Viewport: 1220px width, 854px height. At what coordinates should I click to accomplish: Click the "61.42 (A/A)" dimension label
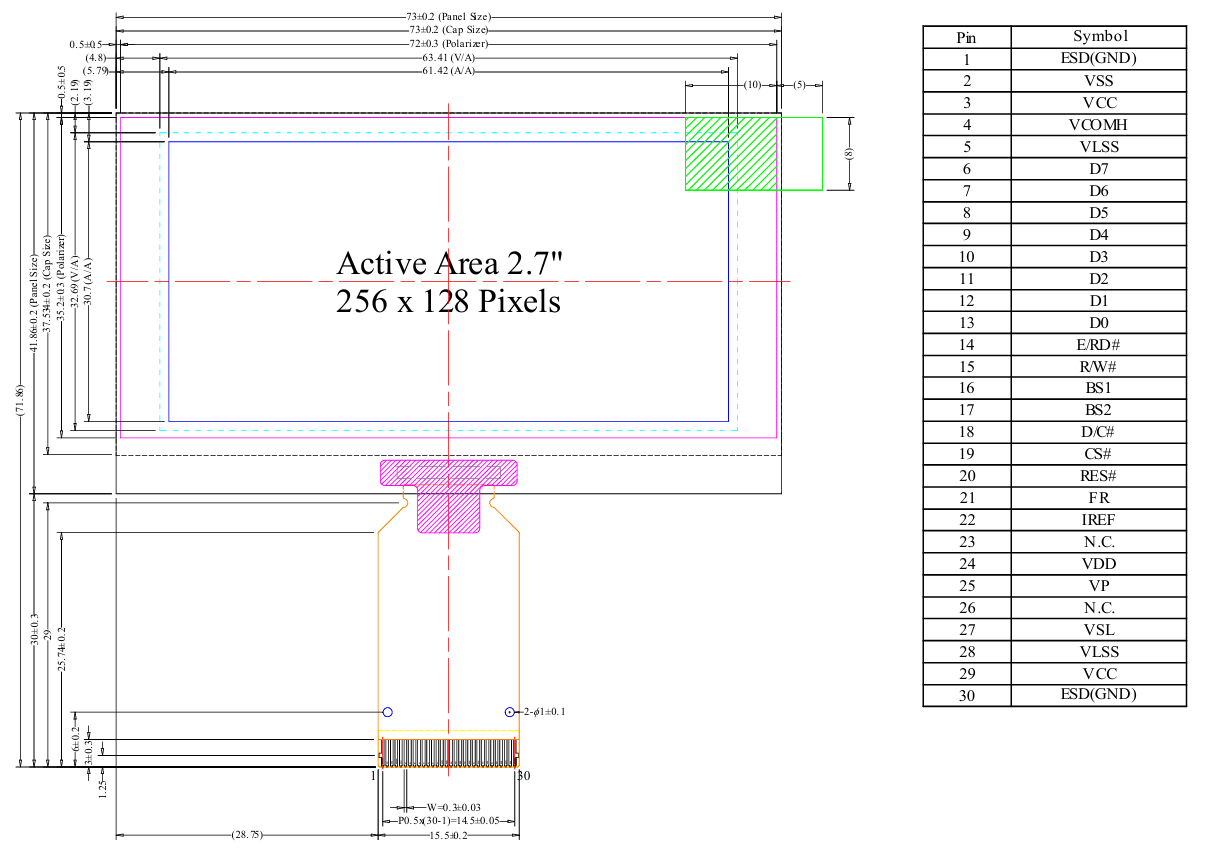[448, 71]
